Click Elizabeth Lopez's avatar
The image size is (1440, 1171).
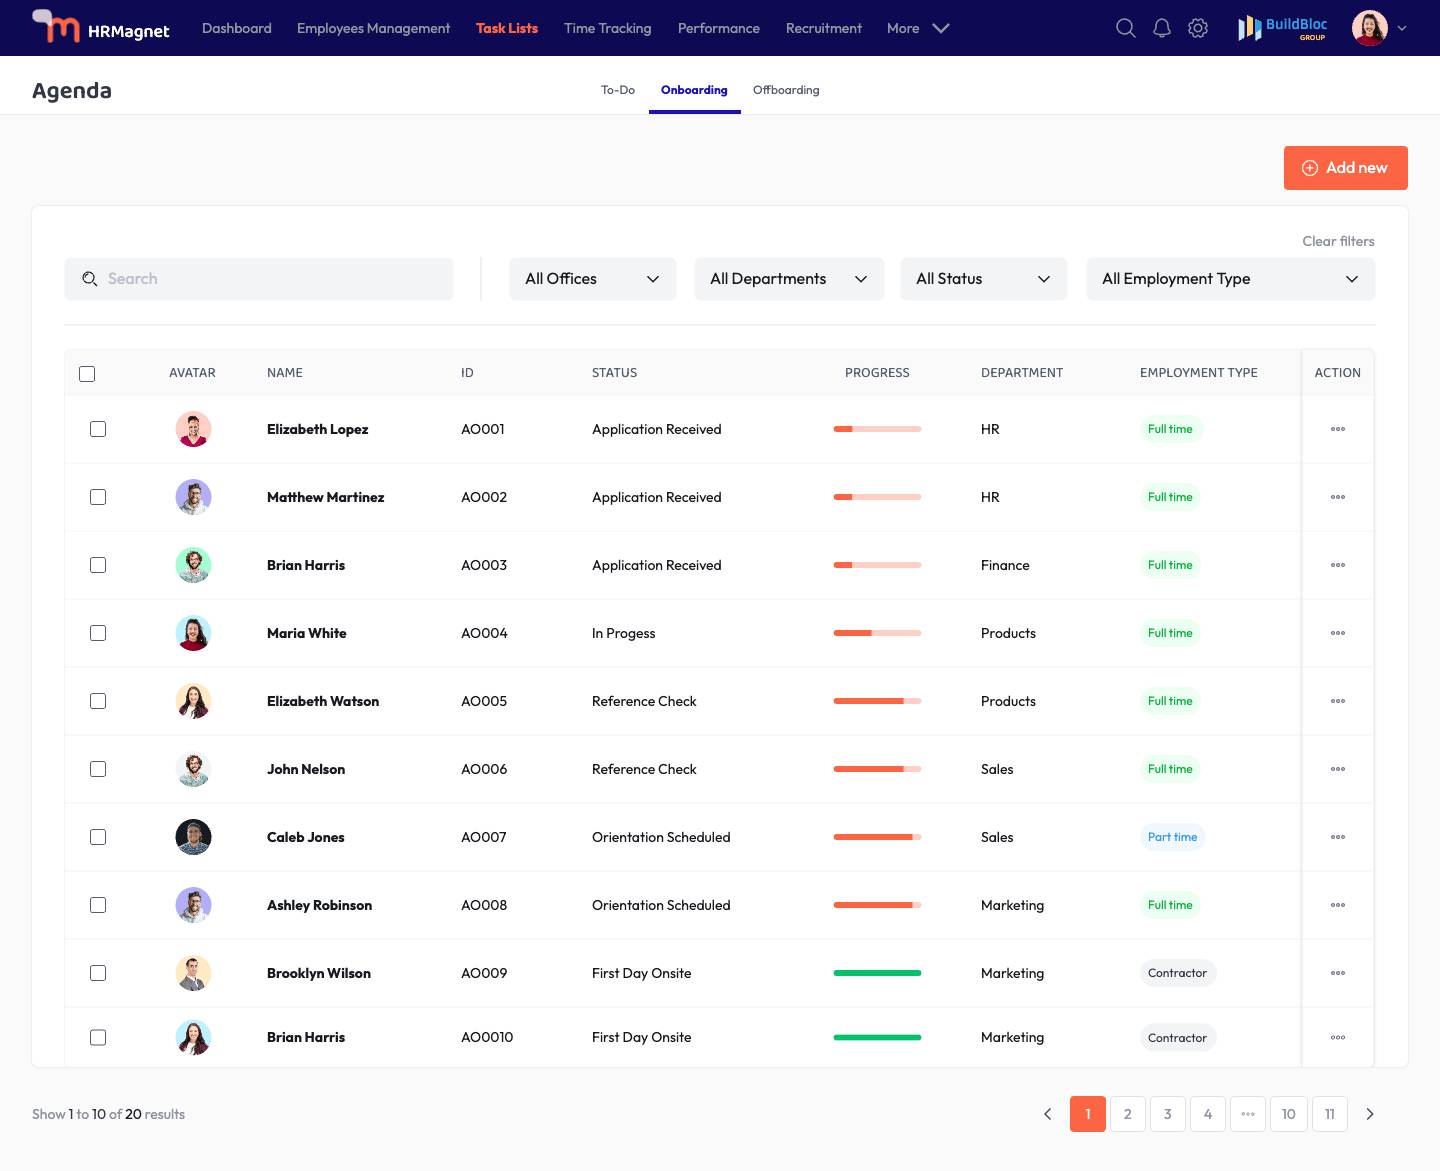[x=193, y=429]
